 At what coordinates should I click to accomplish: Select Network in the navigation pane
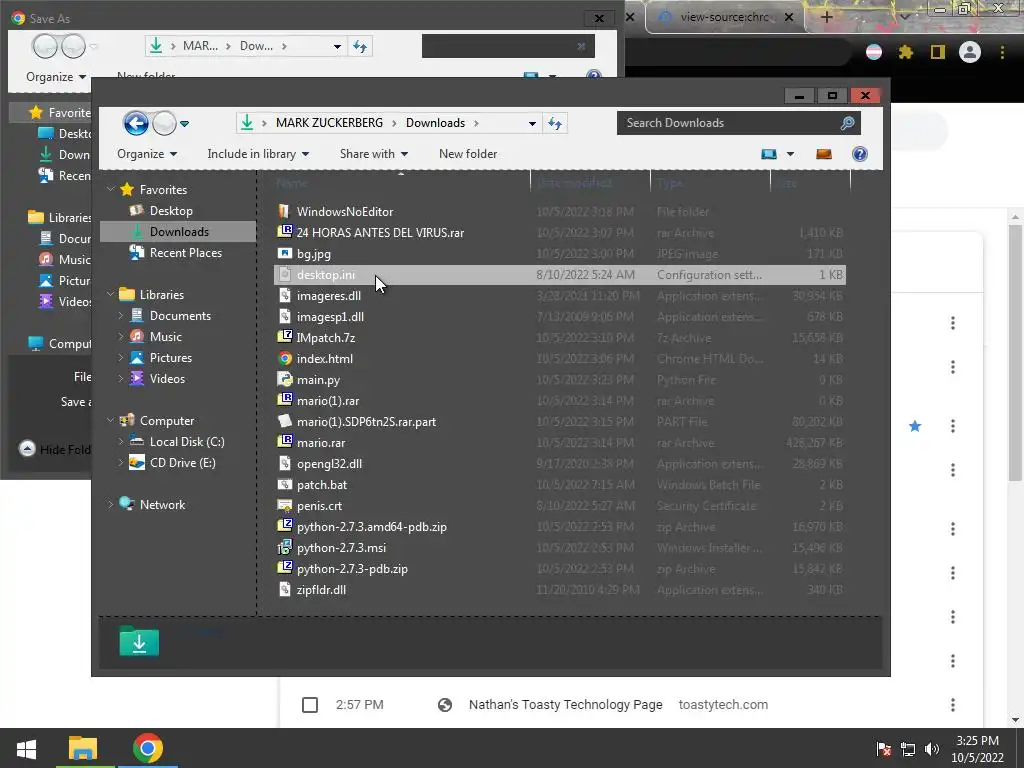pyautogui.click(x=162, y=505)
